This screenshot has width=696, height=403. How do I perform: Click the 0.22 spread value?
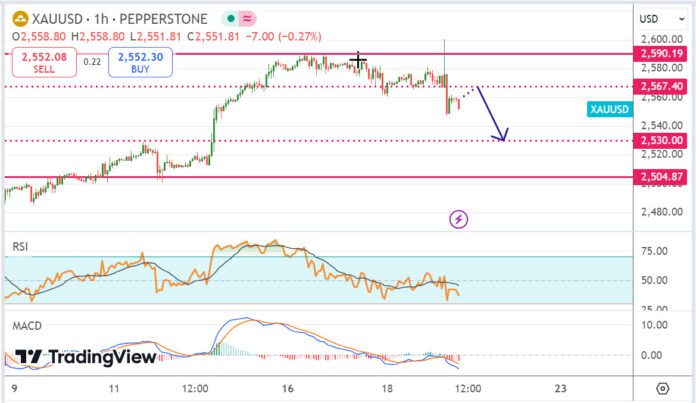pyautogui.click(x=92, y=62)
